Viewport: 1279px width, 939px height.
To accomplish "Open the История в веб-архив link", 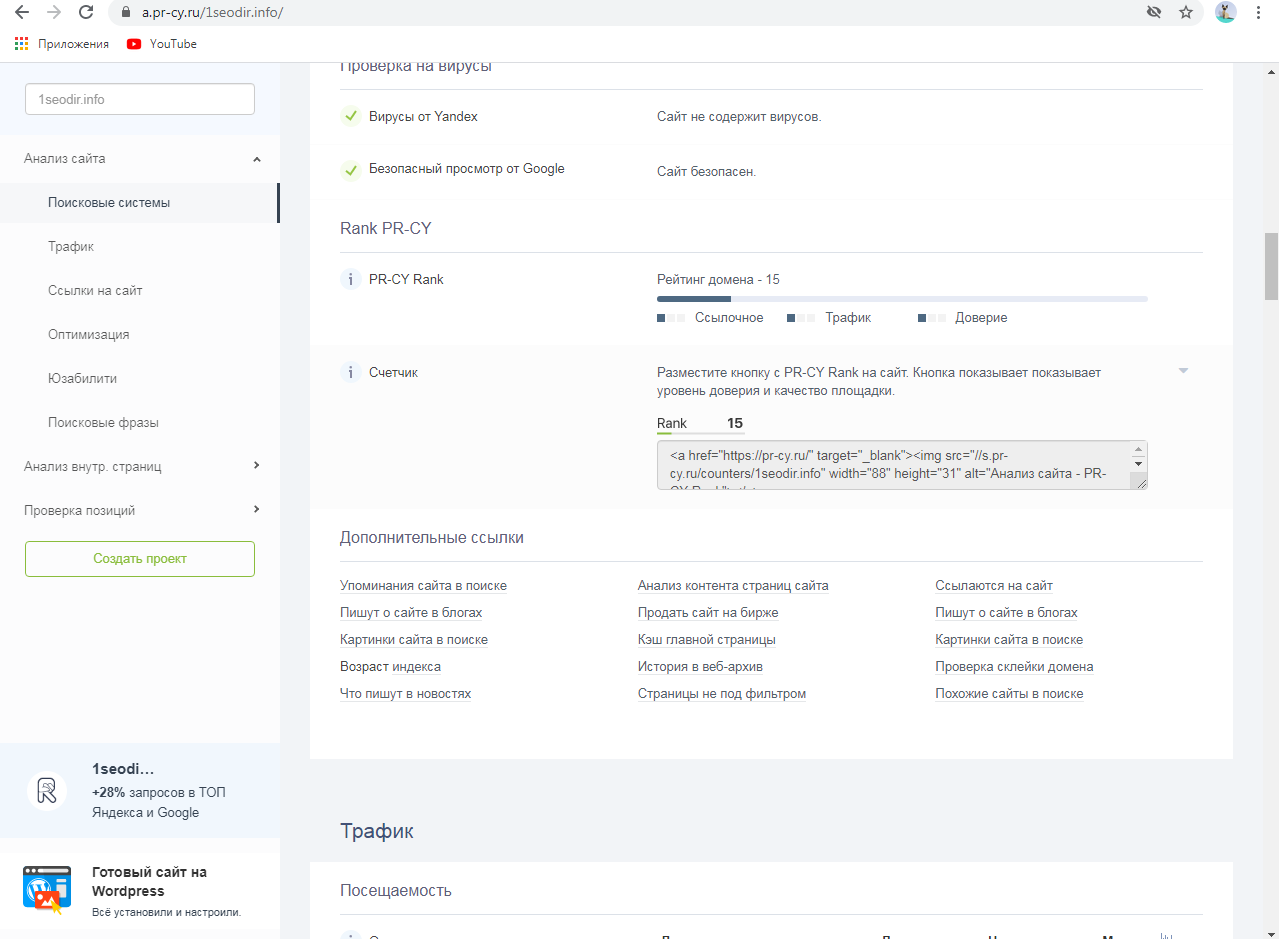I will (x=700, y=667).
